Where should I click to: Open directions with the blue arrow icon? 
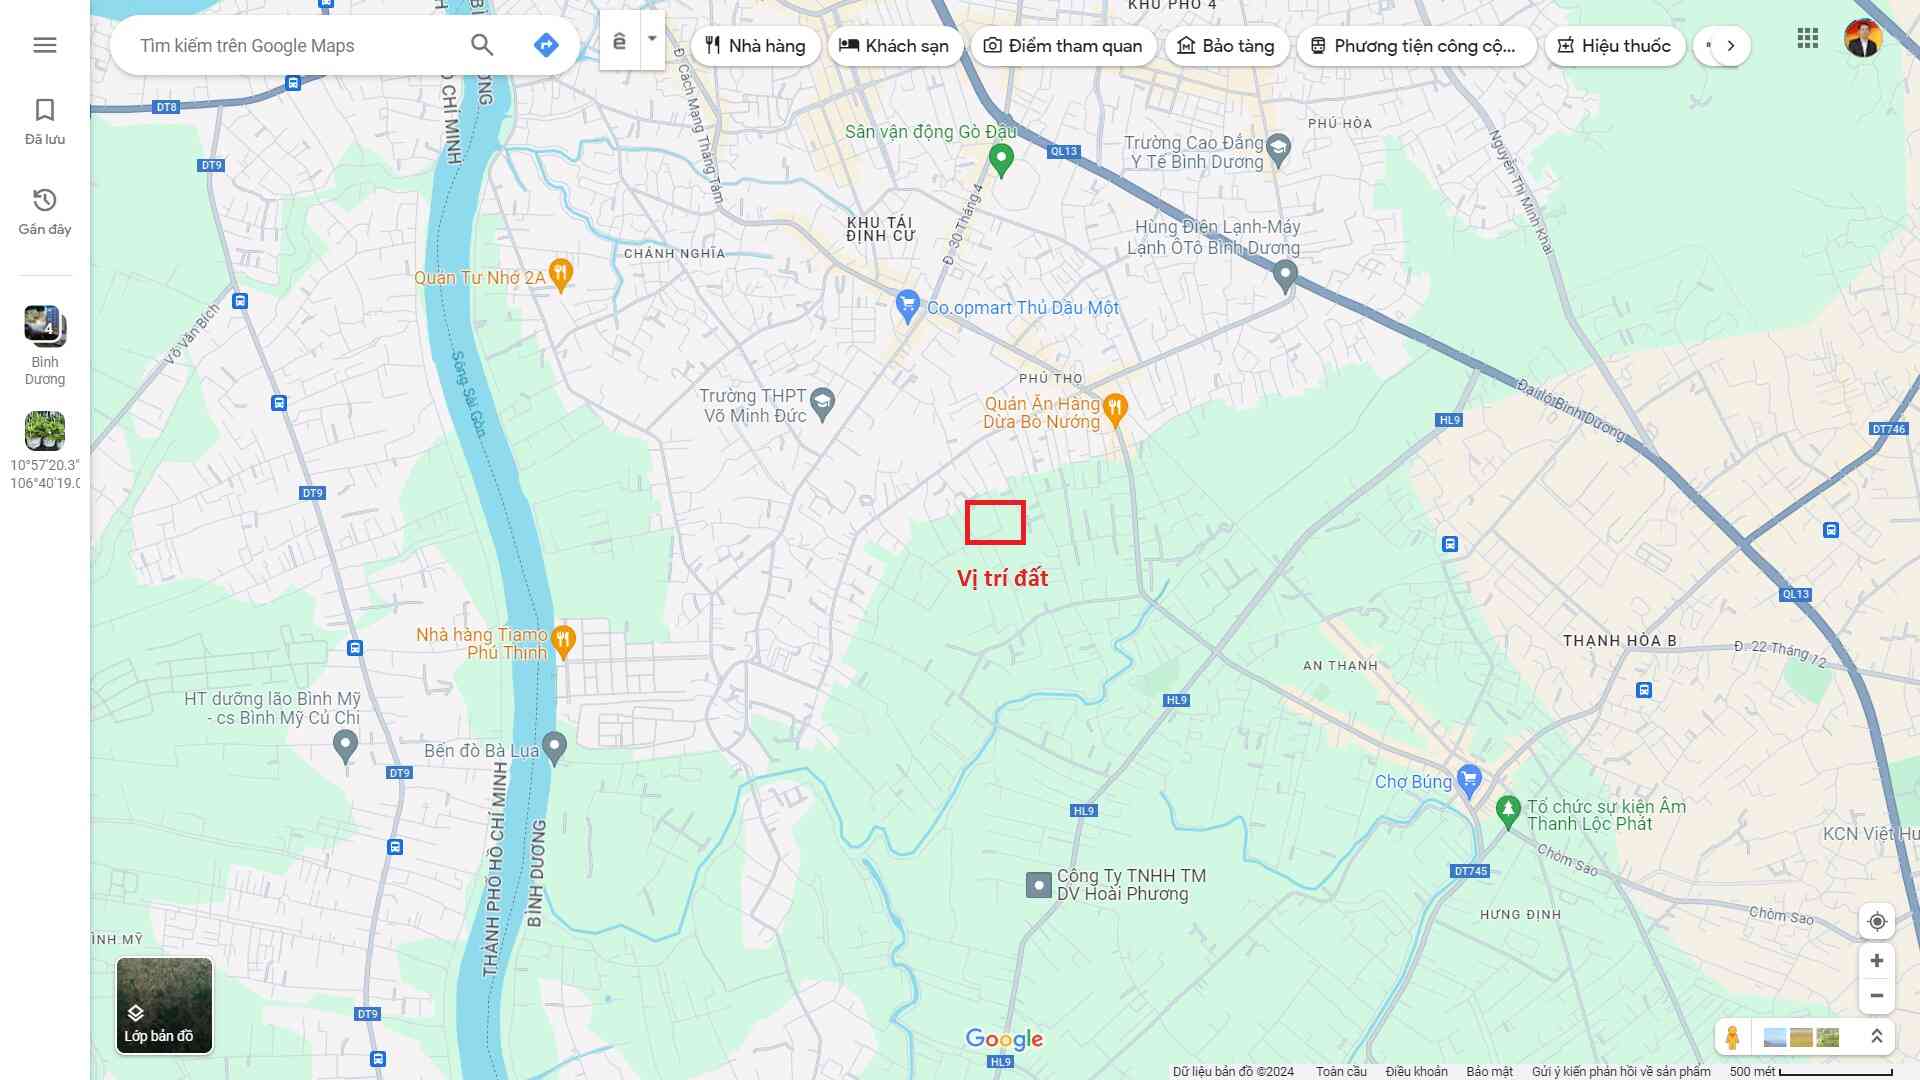coord(546,45)
